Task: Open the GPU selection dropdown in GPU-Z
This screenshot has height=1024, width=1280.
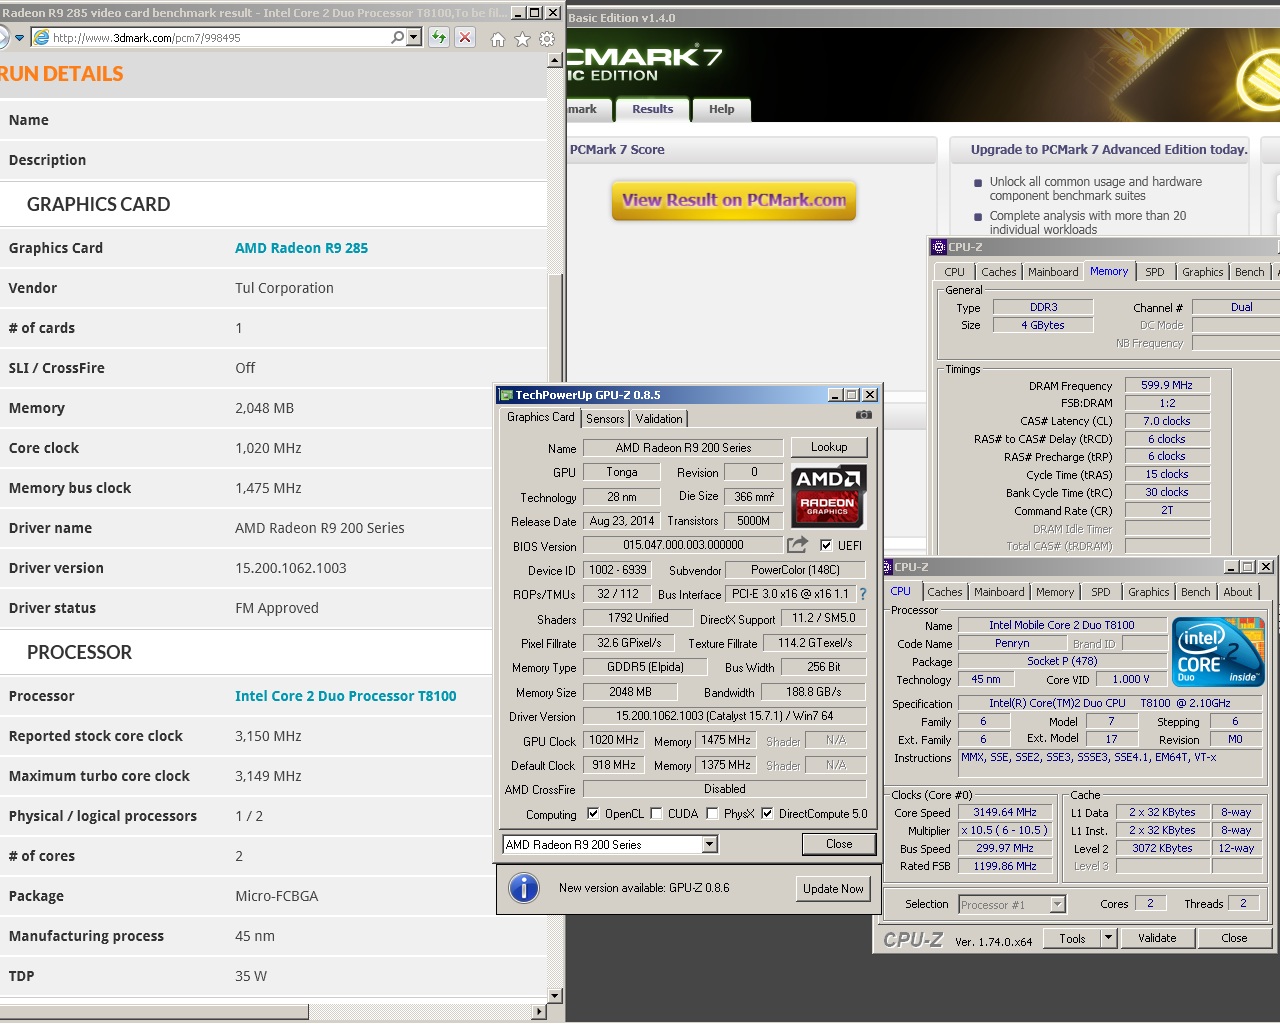Action: (x=710, y=845)
